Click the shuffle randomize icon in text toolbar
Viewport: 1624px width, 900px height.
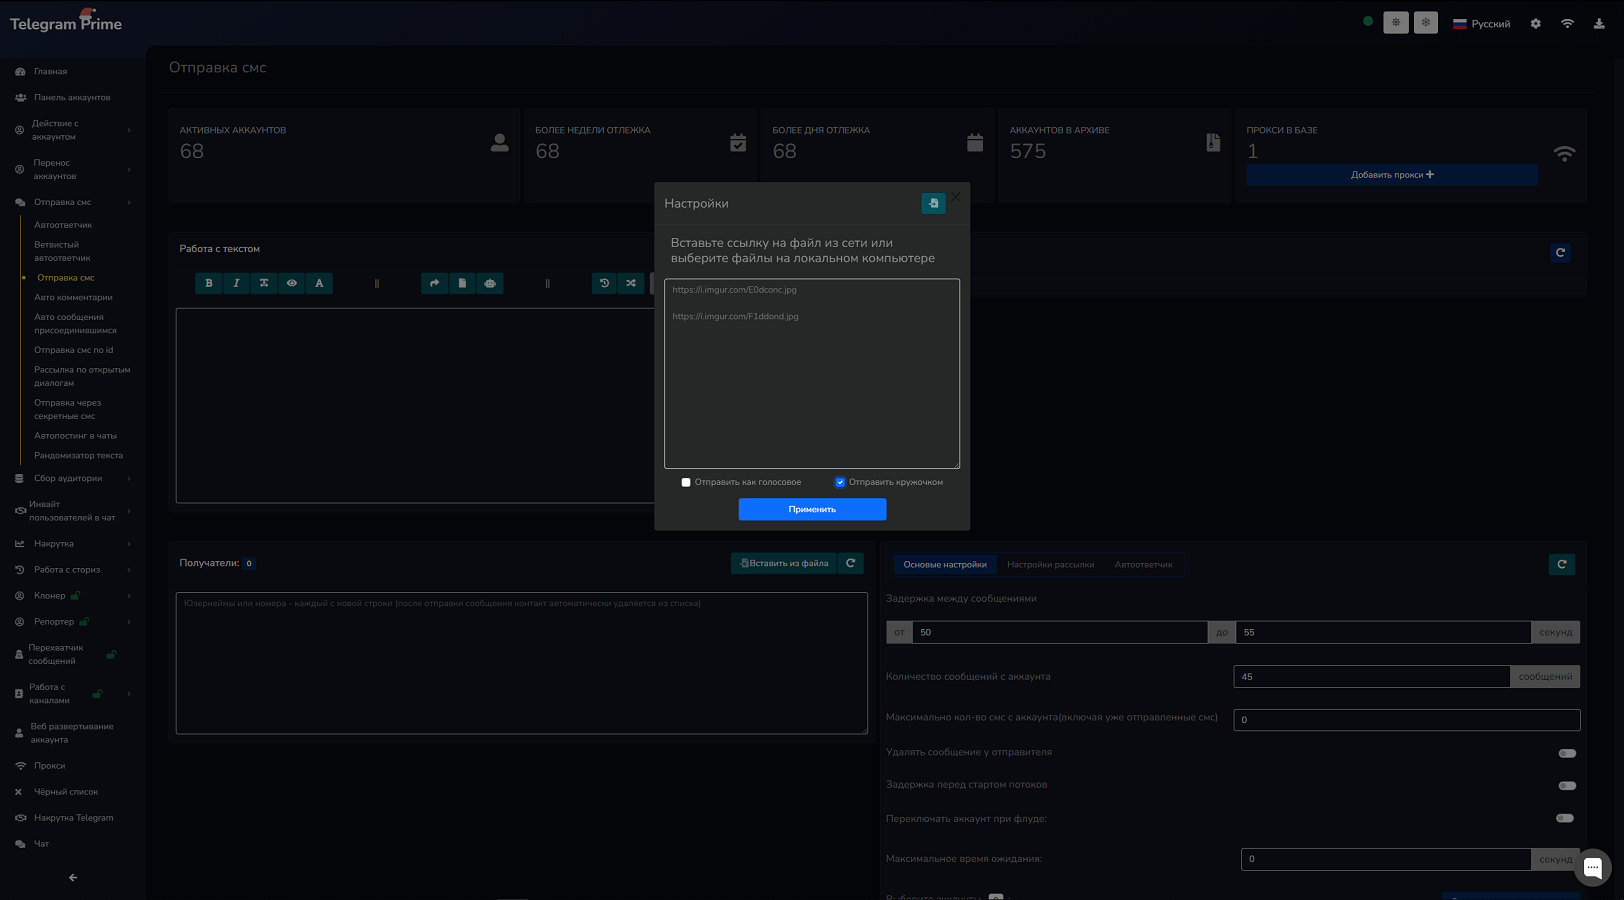click(631, 283)
